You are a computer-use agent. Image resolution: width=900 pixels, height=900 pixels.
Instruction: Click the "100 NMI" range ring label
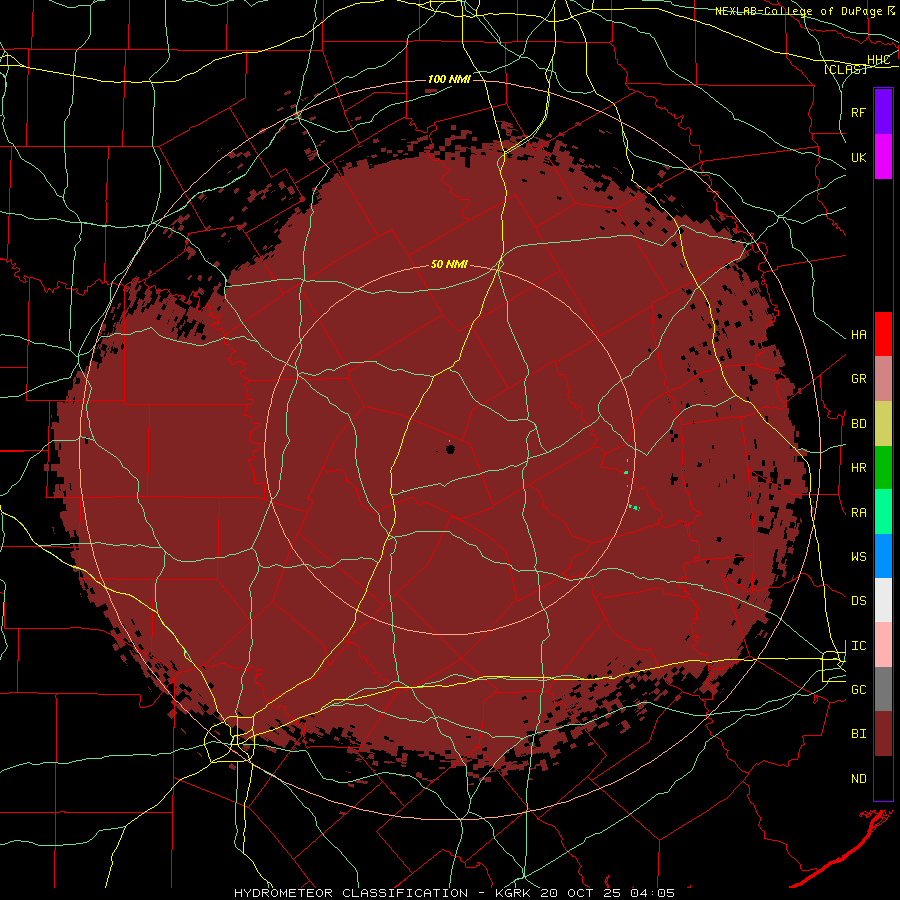tap(449, 79)
